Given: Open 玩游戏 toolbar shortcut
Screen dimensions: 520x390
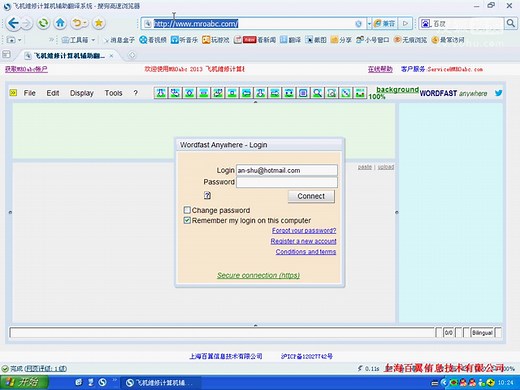Looking at the screenshot, I should pyautogui.click(x=216, y=40).
